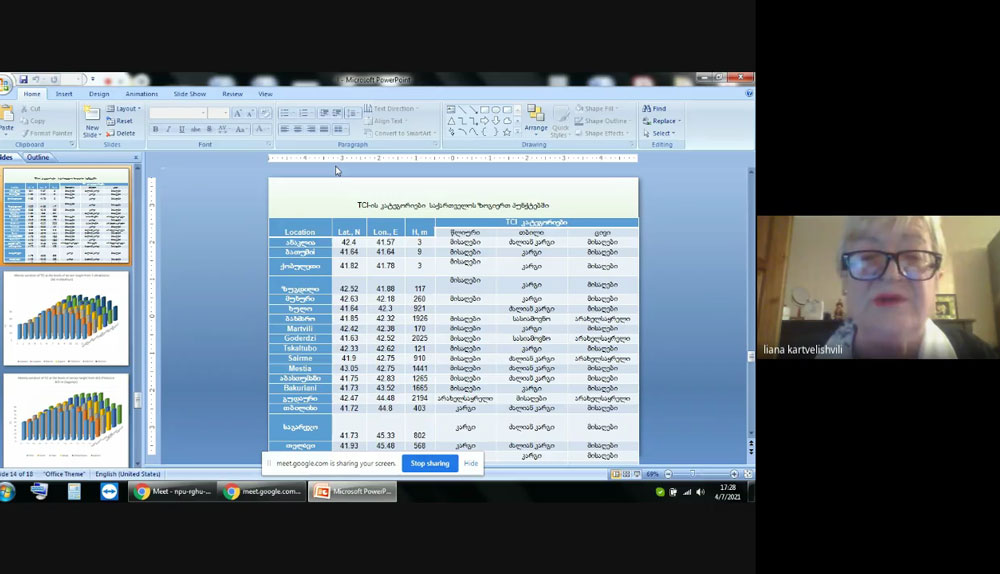Switch to the Insert ribbon tab
The width and height of the screenshot is (1000, 574).
pos(64,94)
